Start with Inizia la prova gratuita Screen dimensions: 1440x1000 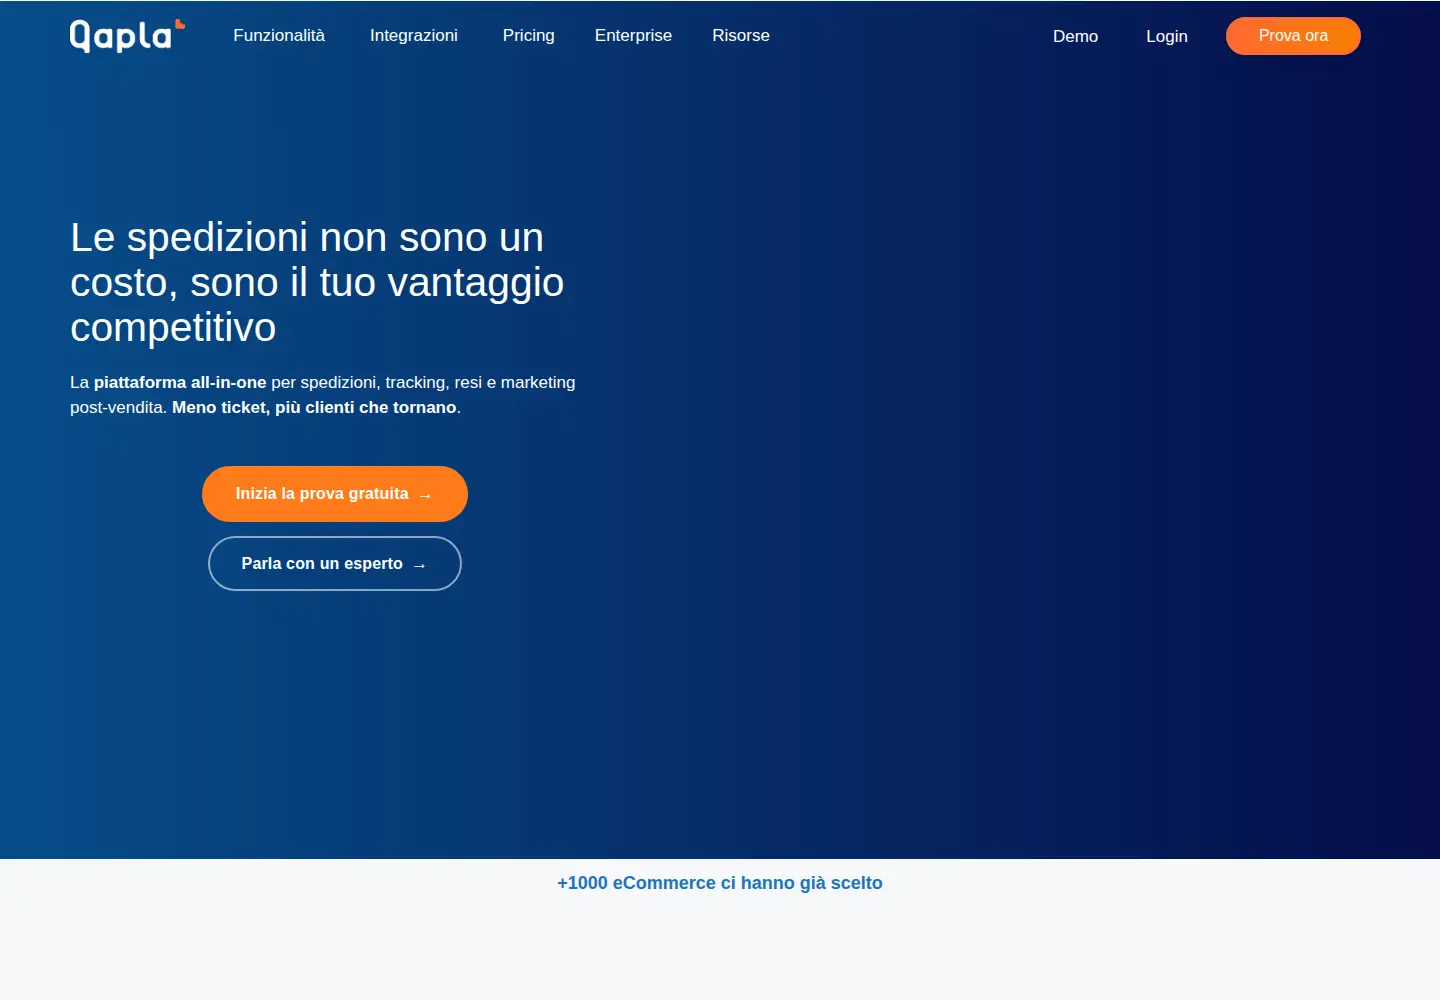point(335,494)
